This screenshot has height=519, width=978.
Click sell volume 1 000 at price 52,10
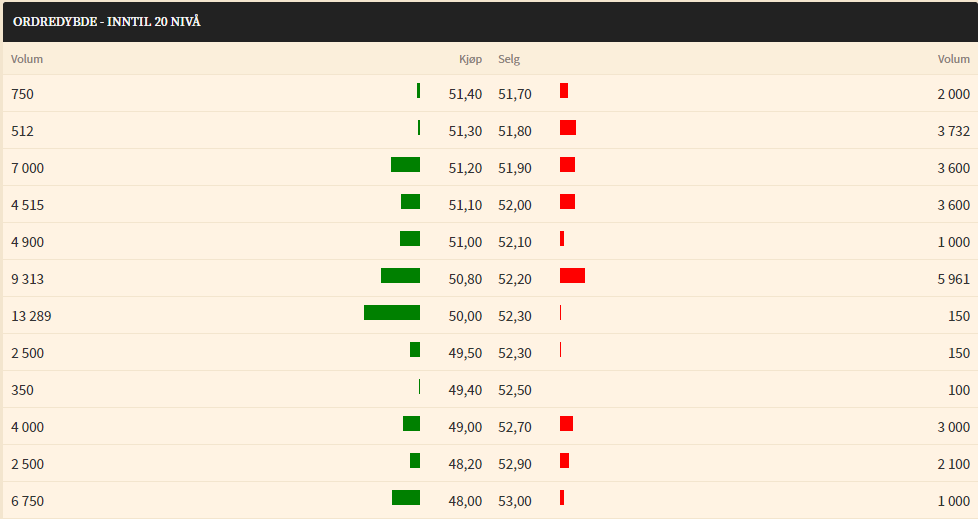tap(954, 242)
